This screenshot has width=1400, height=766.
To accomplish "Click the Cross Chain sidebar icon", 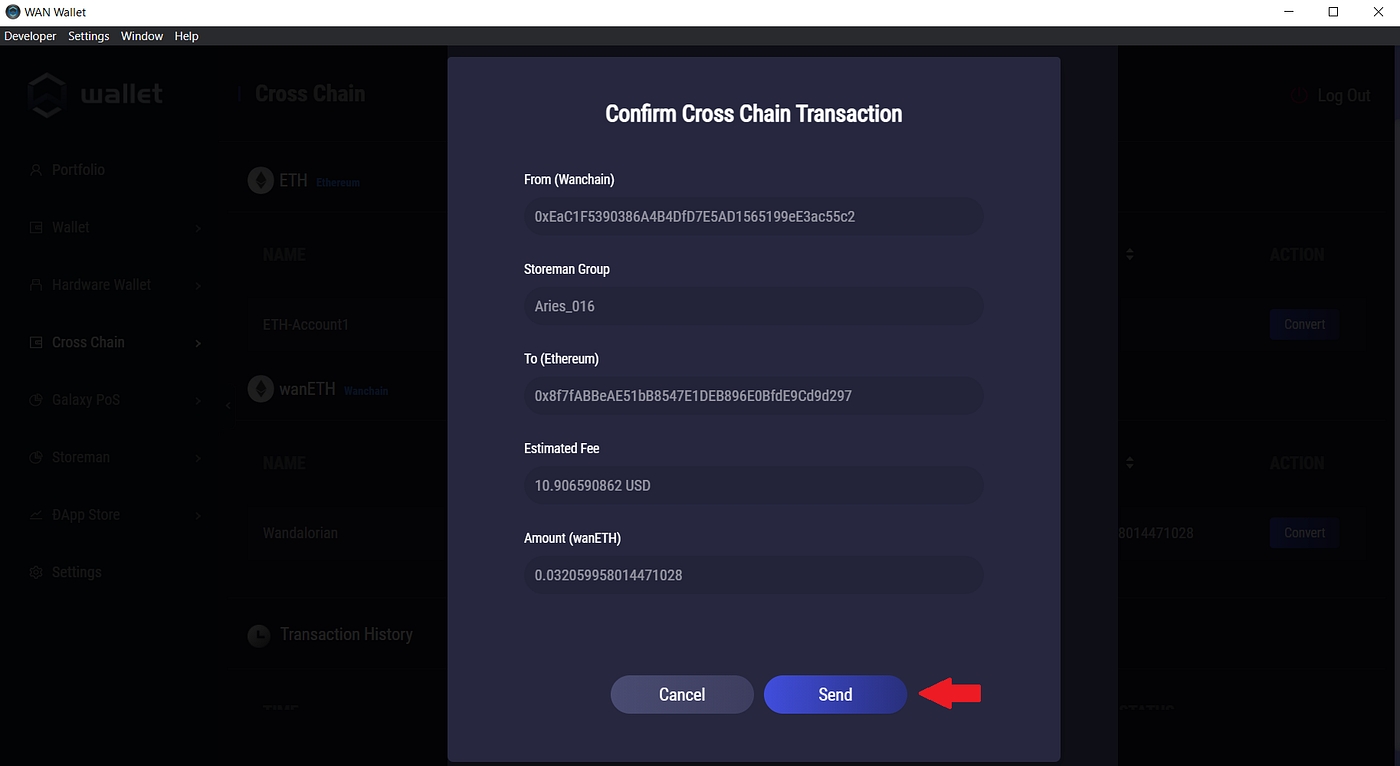I will point(36,342).
